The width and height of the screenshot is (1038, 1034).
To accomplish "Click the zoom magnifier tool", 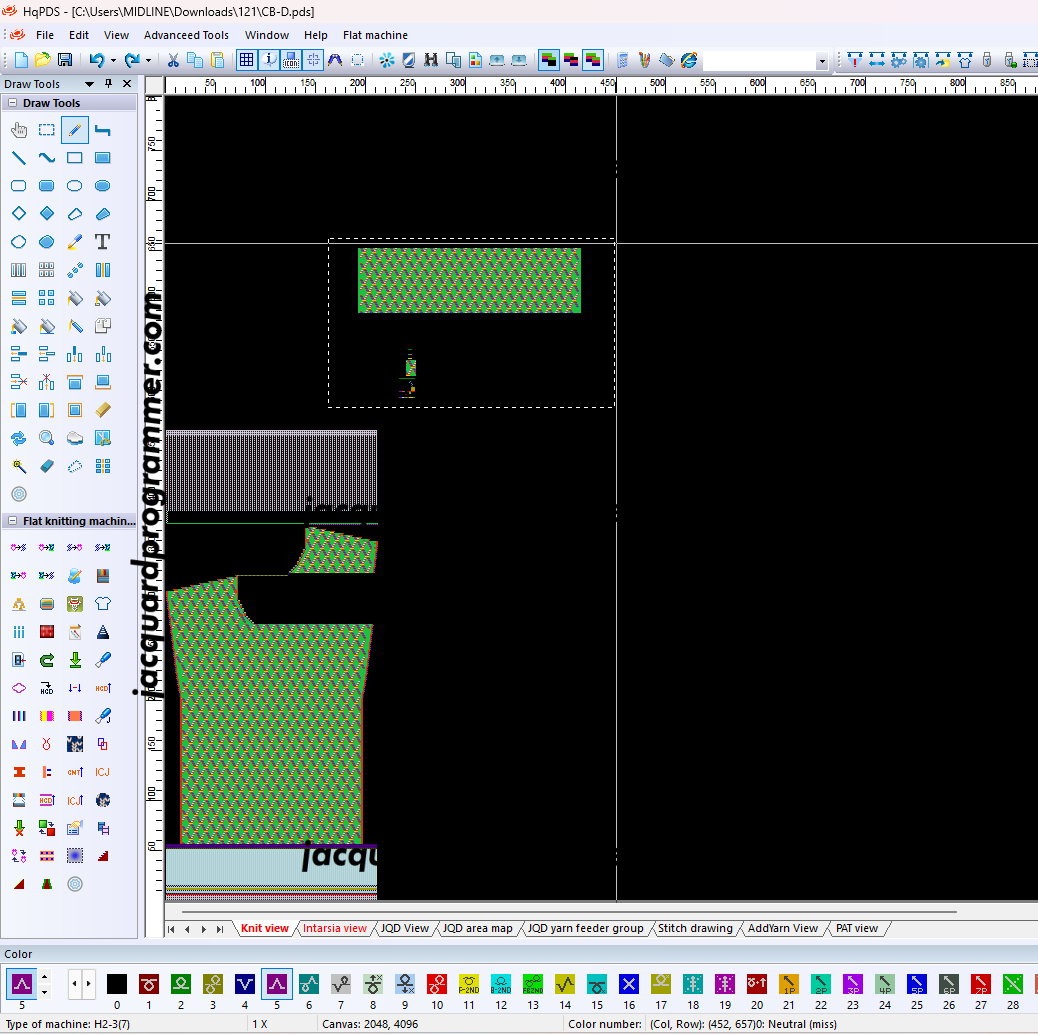I will point(47,438).
